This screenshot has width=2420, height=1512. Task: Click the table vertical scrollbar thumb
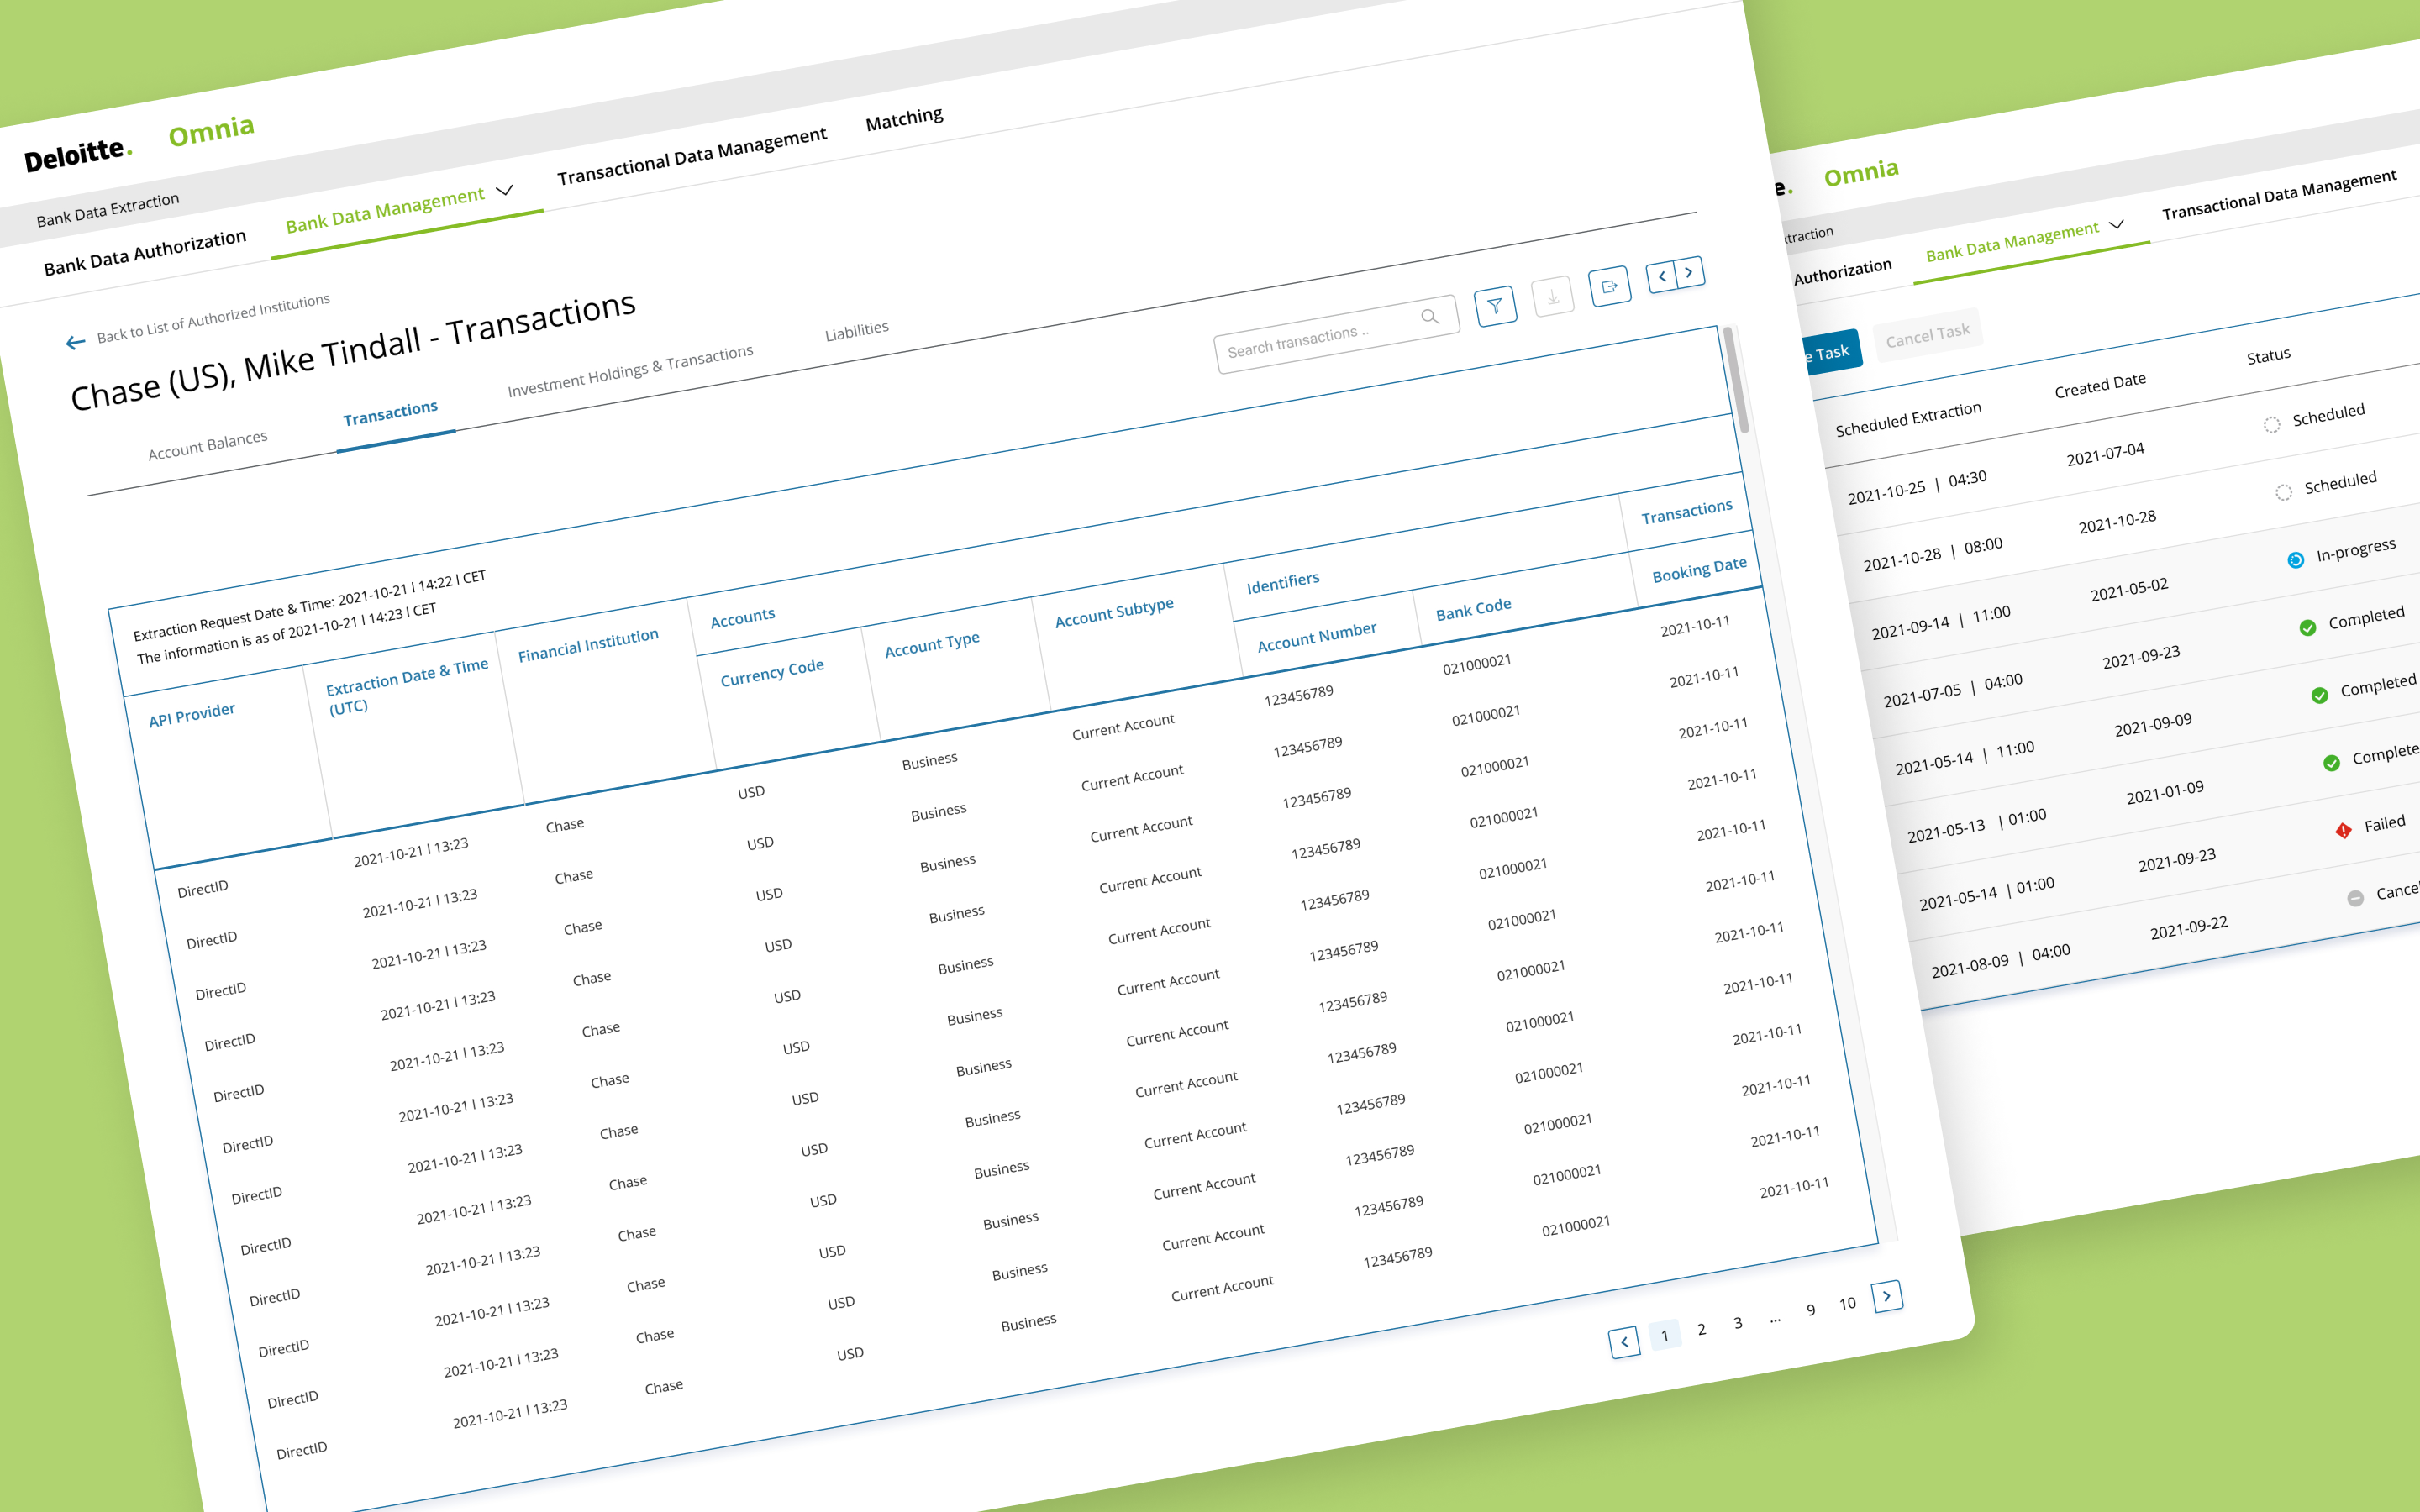pos(1735,378)
